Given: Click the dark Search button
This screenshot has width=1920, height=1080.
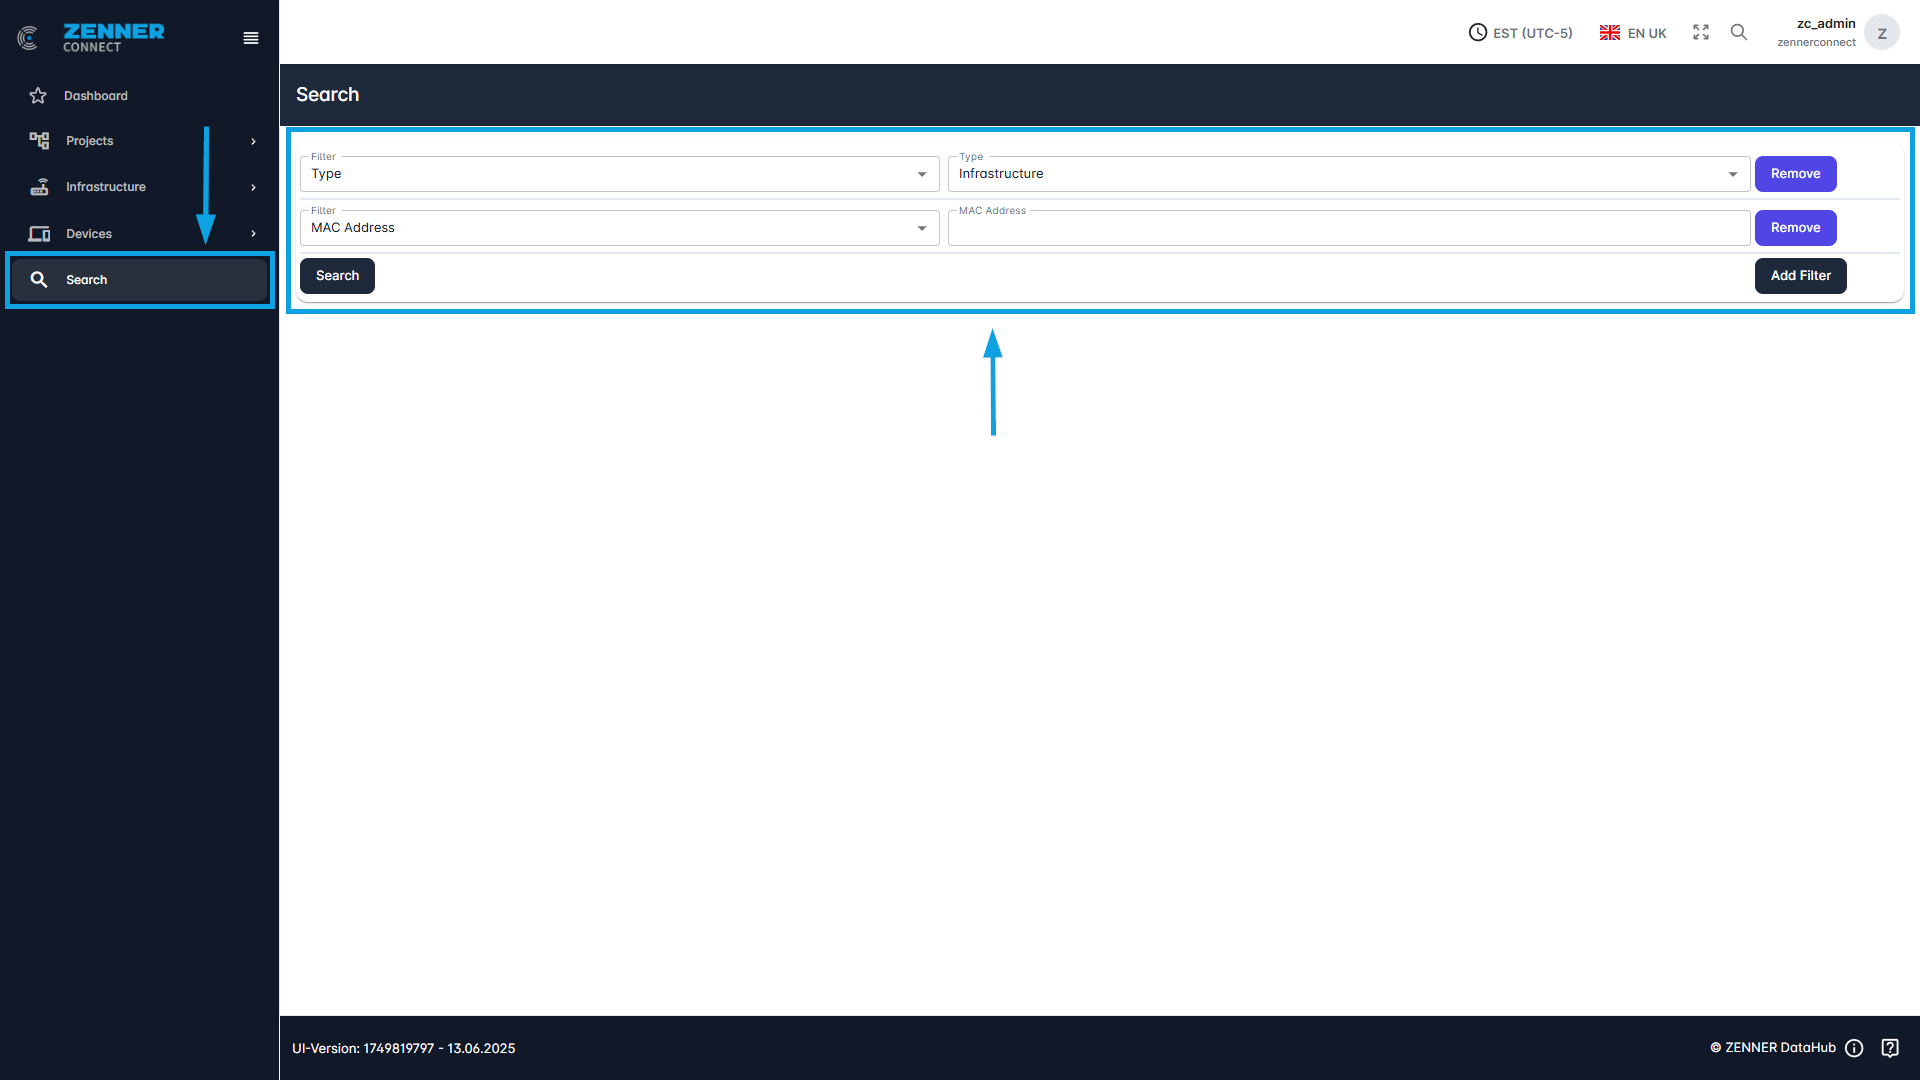Looking at the screenshot, I should pyautogui.click(x=337, y=276).
